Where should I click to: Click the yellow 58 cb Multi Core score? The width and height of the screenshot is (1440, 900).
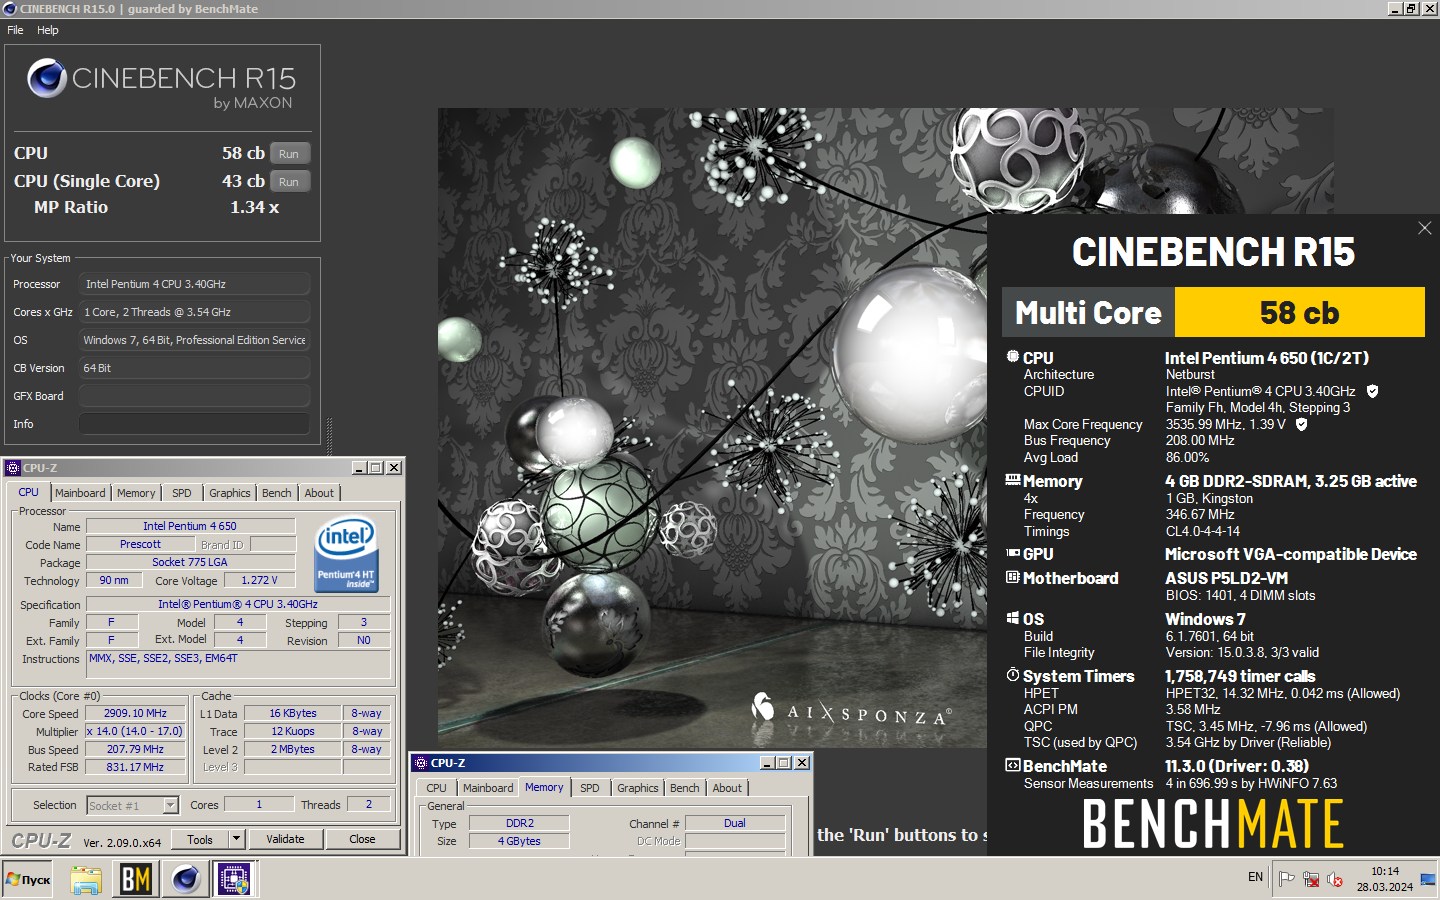[1299, 312]
